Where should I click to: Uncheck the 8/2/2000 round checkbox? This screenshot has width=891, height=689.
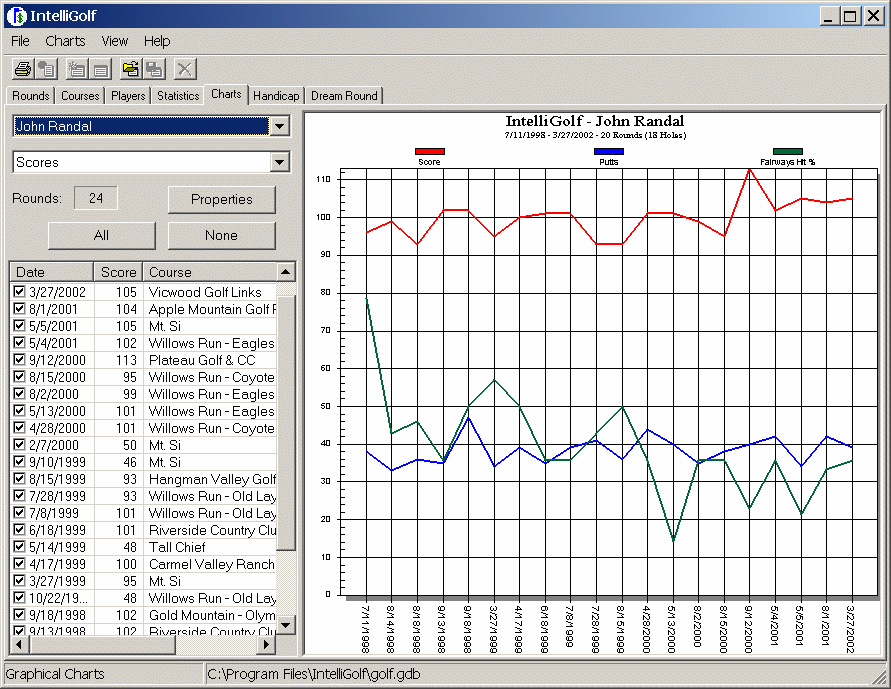(x=19, y=393)
